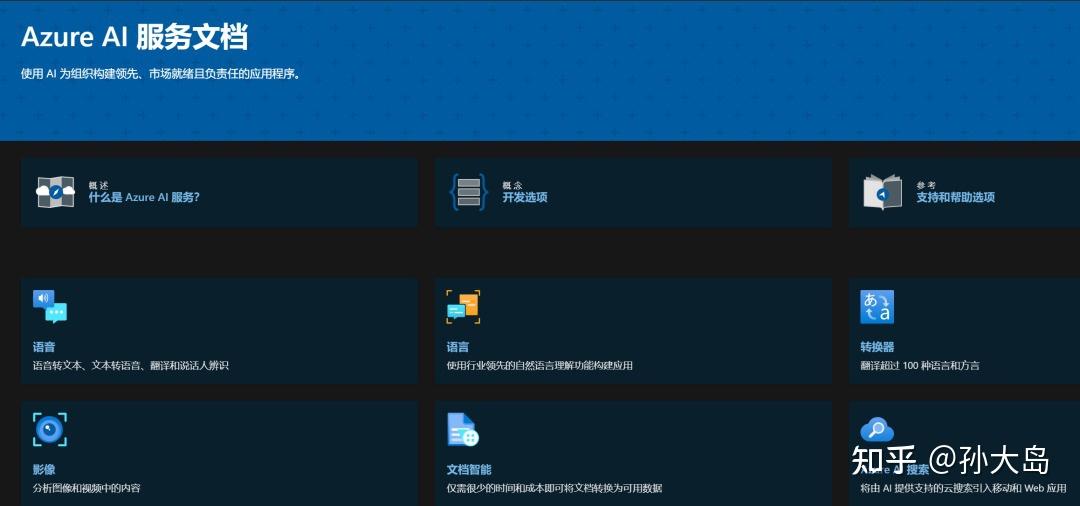
Task: Click the text 使用行业领先的自然语言理解功能构建应用
Action: (x=539, y=366)
